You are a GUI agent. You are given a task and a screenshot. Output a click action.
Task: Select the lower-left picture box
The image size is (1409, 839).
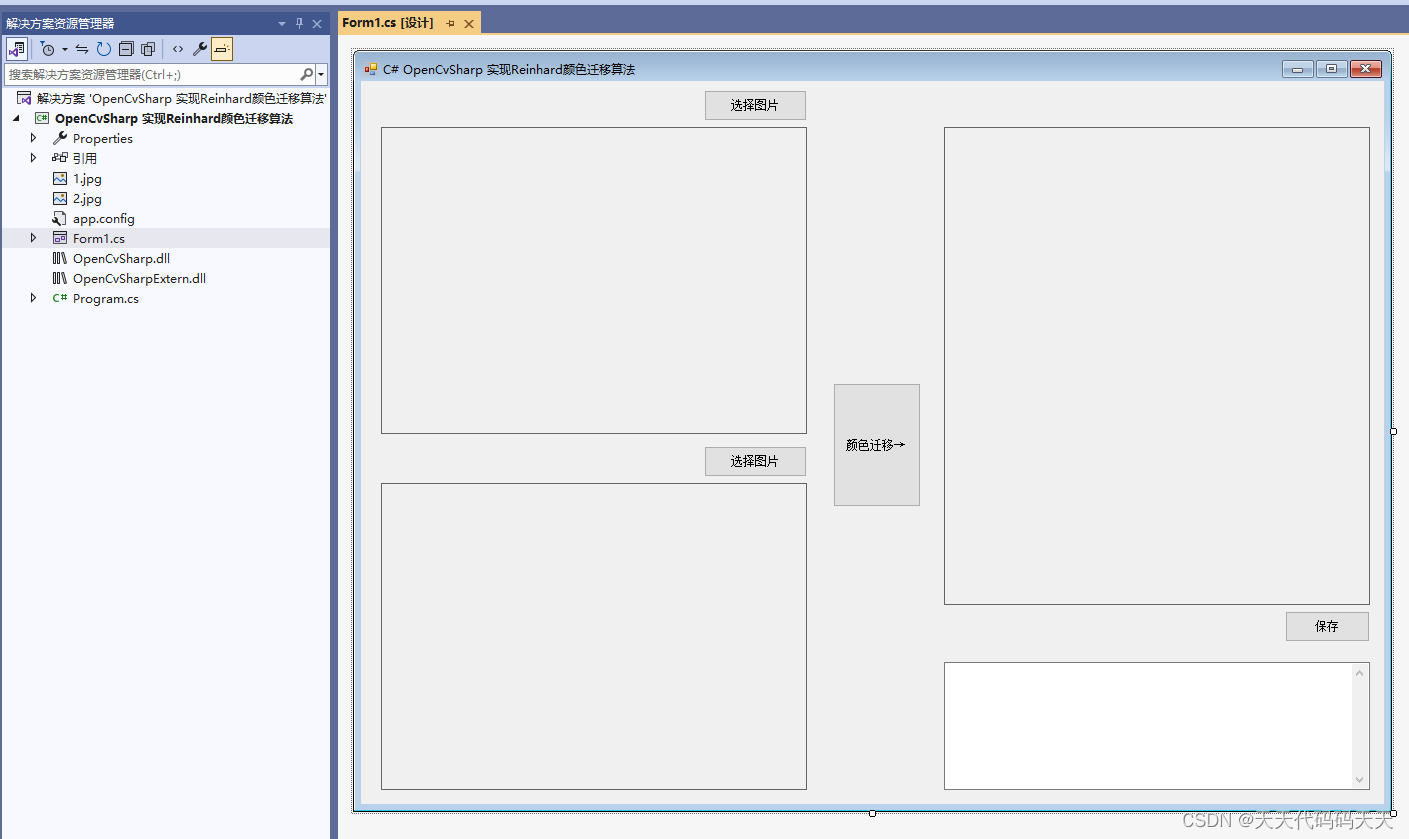(x=594, y=636)
